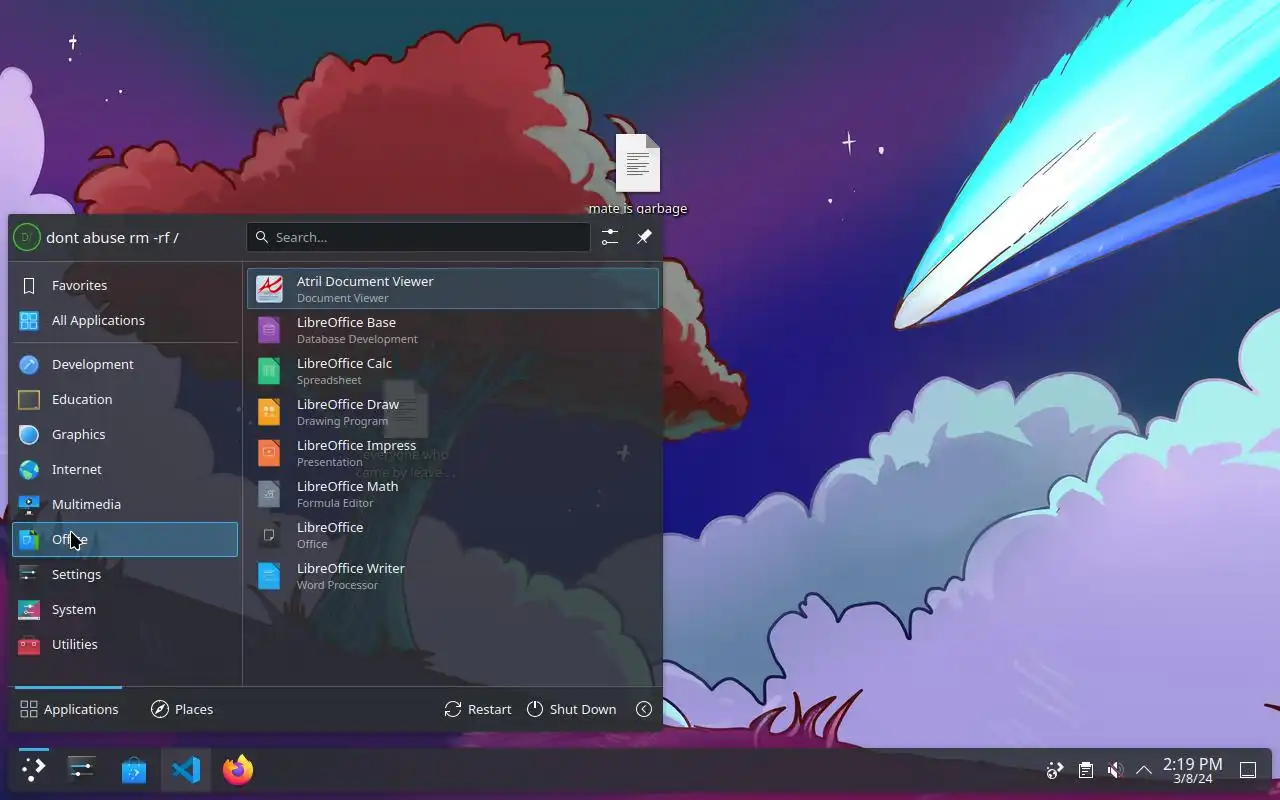Open the clock showing 2:19 PM
Viewport: 1280px width, 800px height.
tap(1192, 770)
